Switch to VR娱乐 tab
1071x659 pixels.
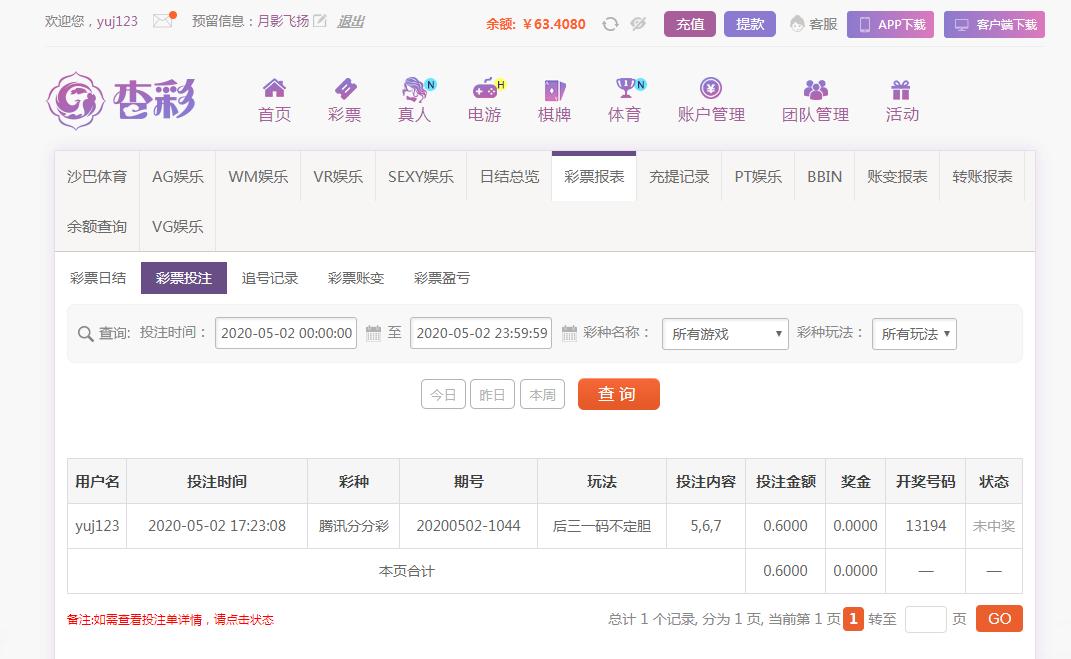338,176
